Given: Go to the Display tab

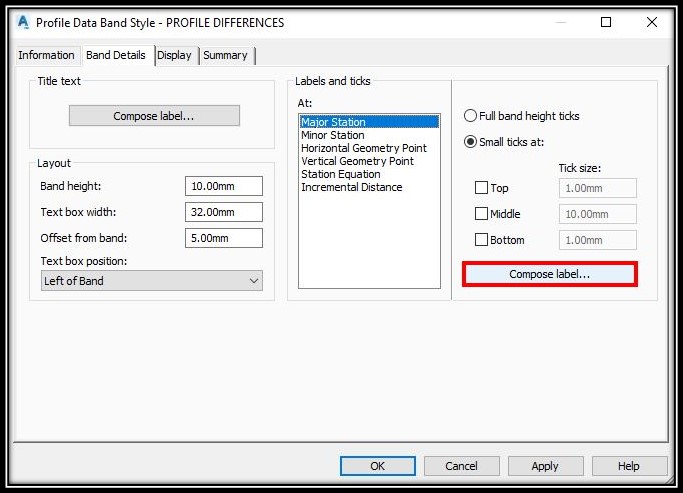Looking at the screenshot, I should [x=174, y=55].
